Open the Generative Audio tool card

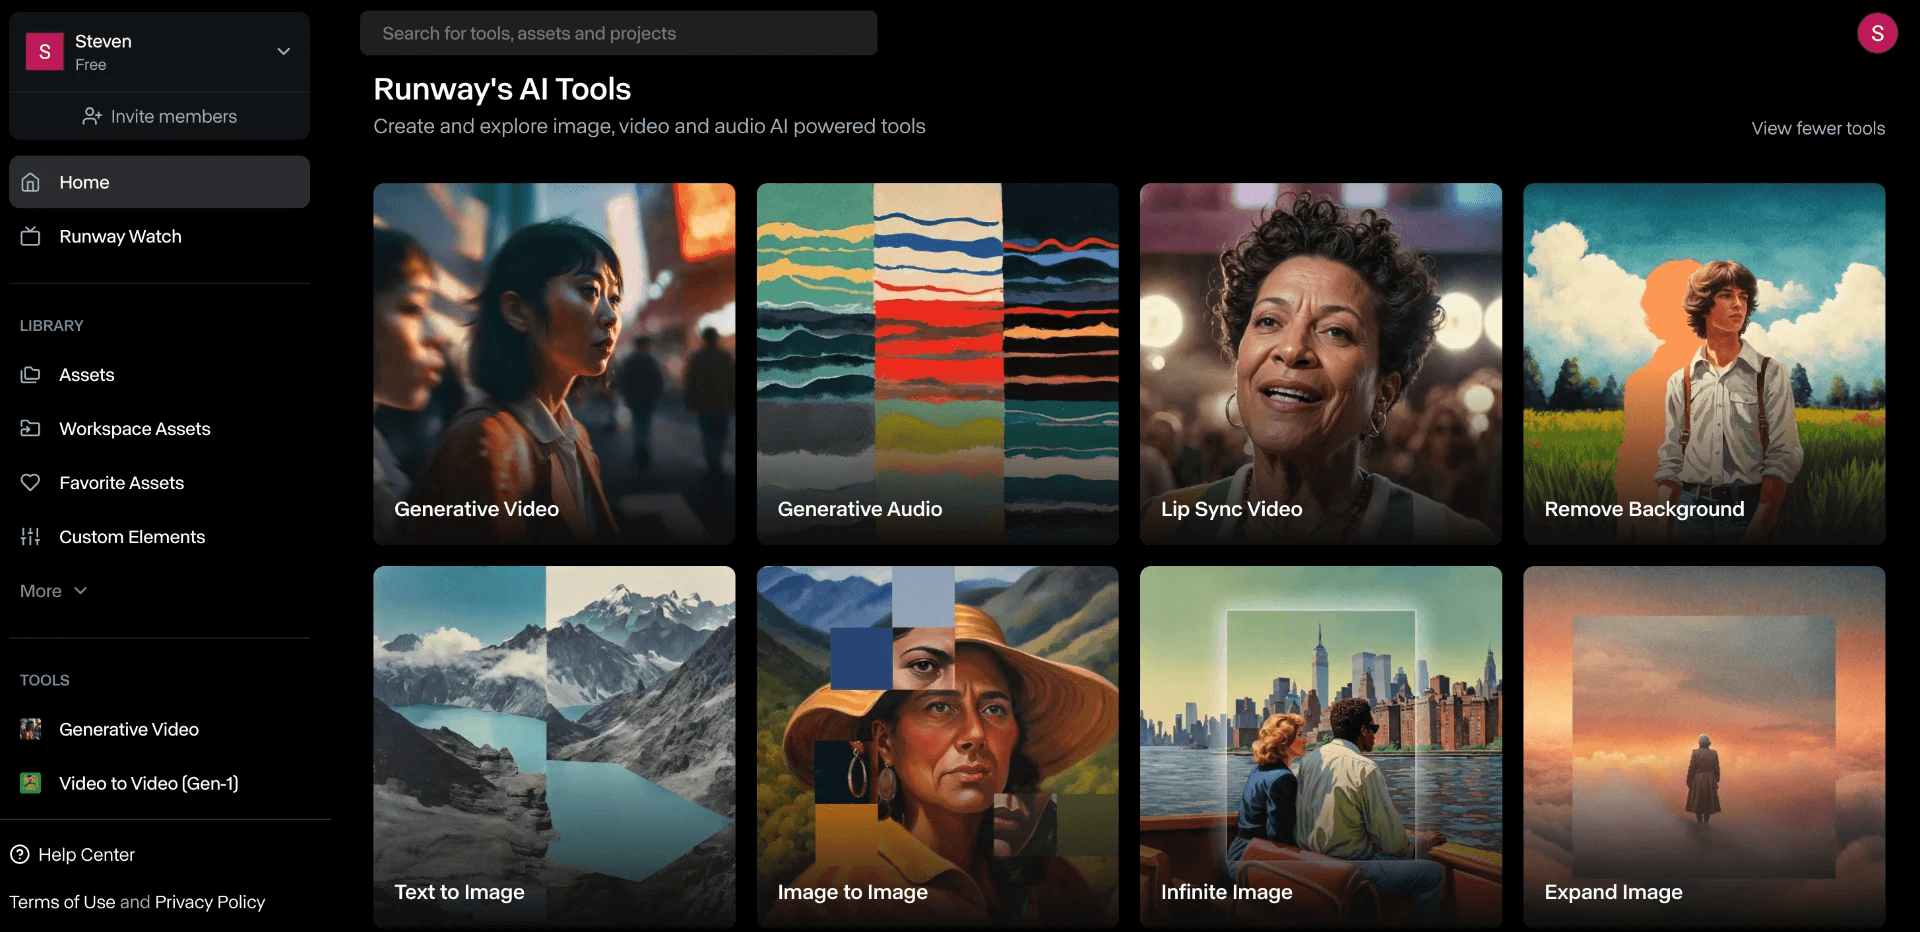point(937,363)
